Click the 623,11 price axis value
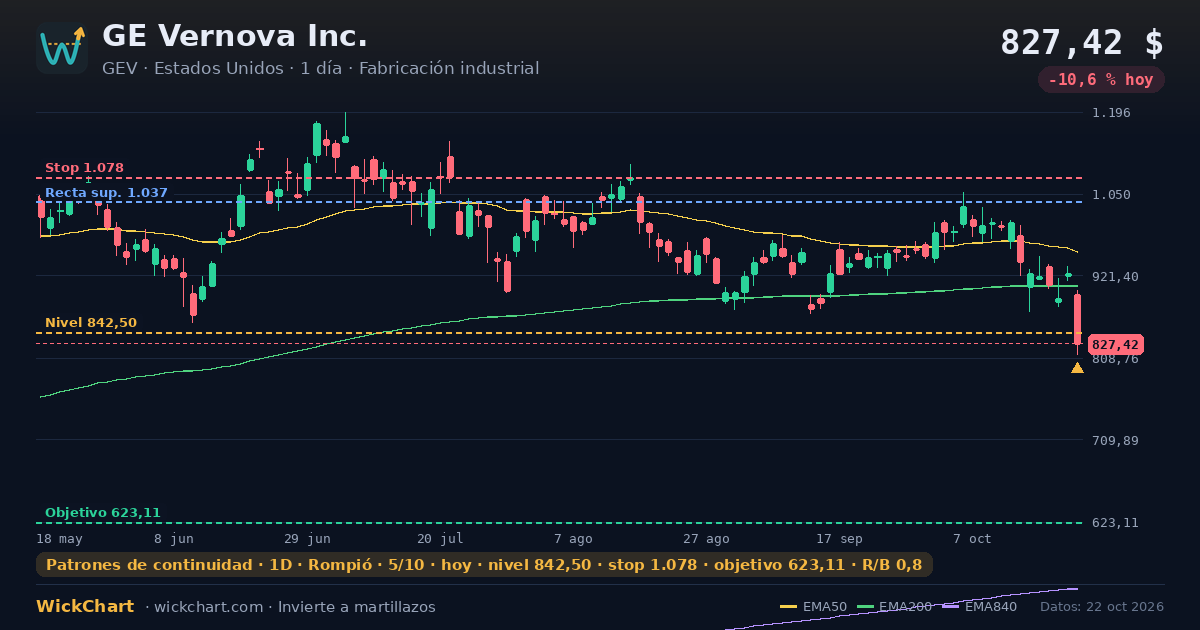 (x=1115, y=523)
